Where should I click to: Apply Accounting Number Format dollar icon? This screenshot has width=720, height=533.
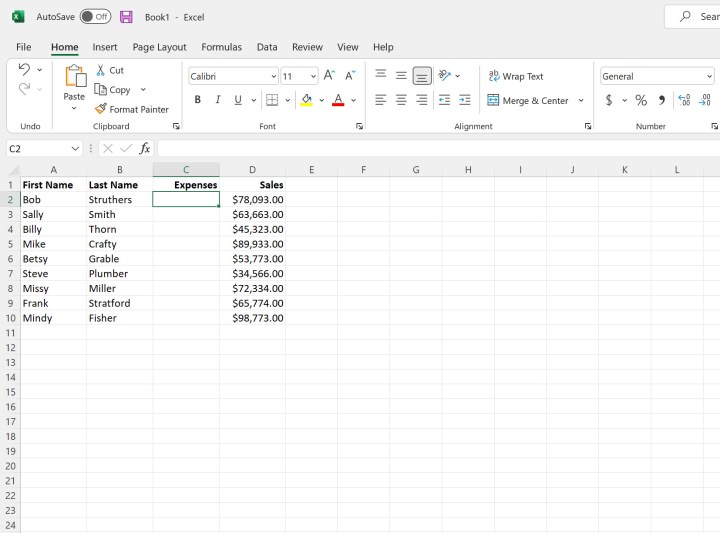click(x=609, y=100)
